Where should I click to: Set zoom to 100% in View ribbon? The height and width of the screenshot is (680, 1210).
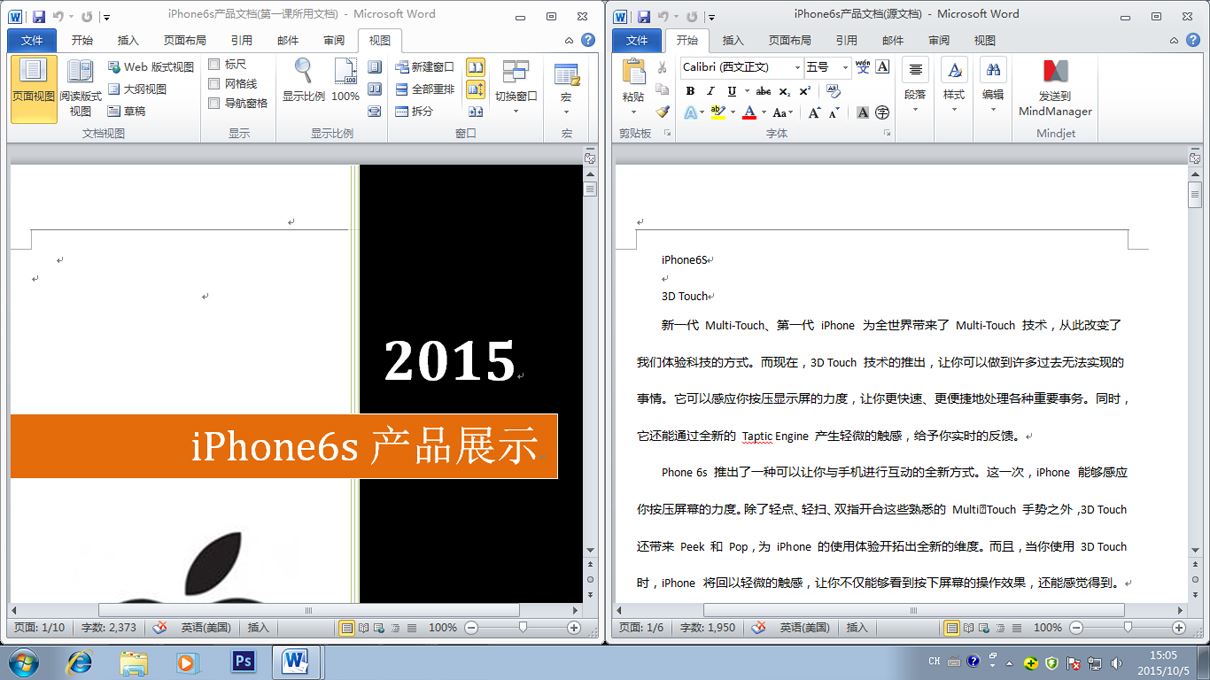[x=345, y=81]
